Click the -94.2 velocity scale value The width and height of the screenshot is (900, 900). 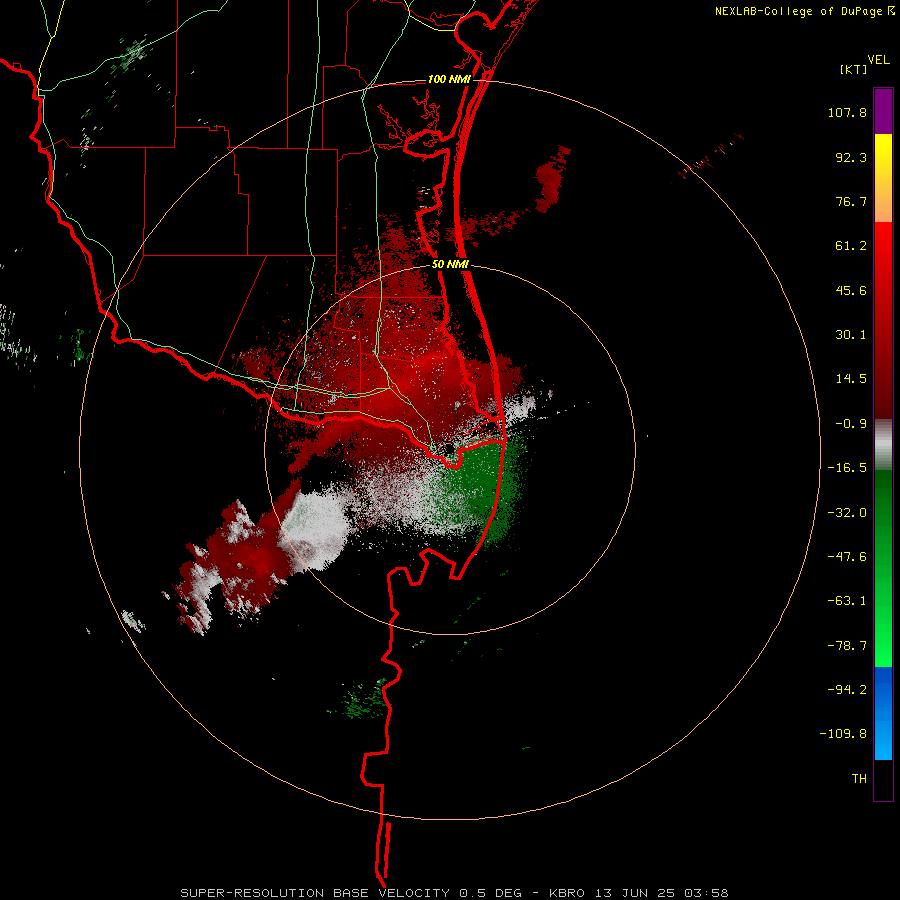point(847,690)
